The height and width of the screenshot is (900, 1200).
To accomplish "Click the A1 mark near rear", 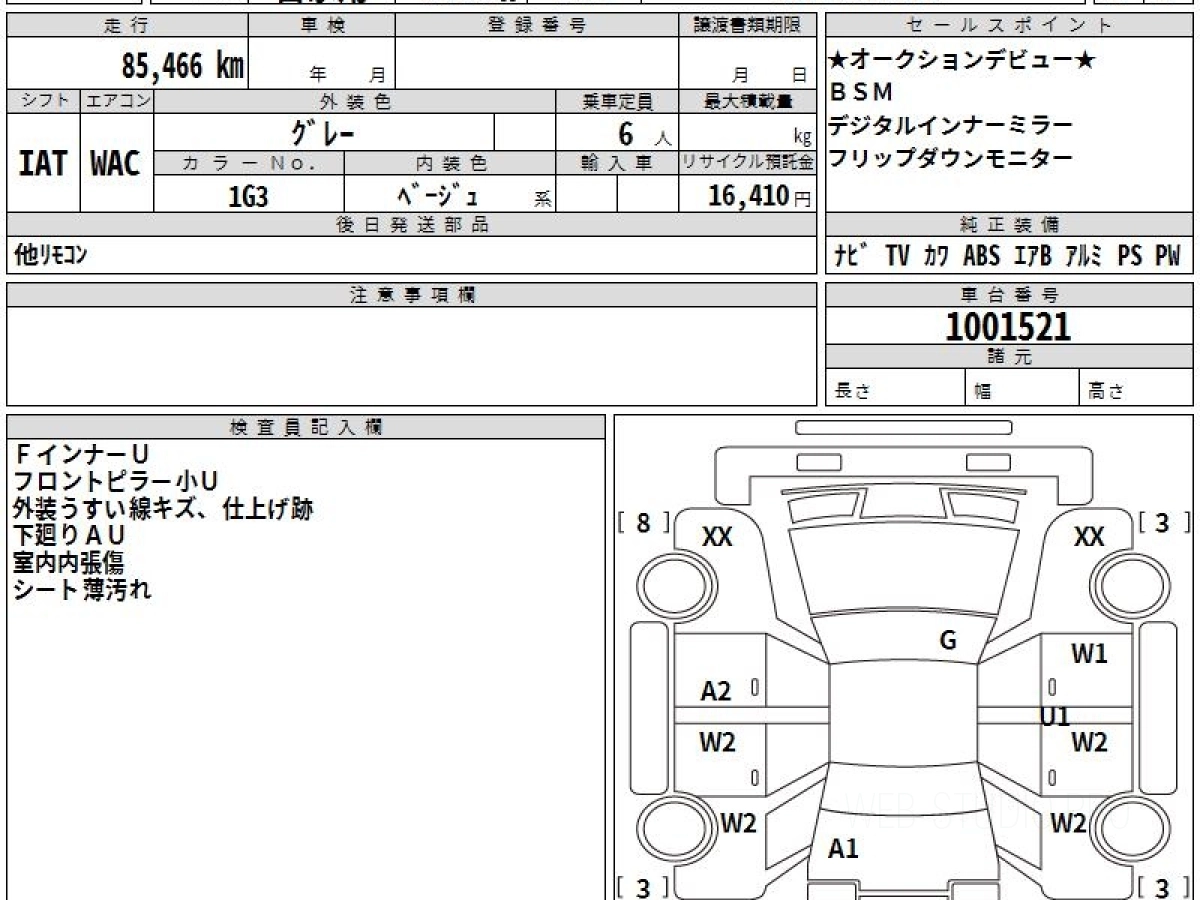I will coord(844,849).
